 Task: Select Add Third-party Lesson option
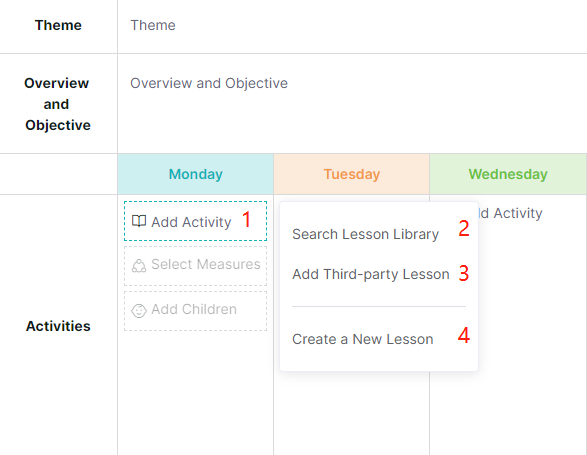pyautogui.click(x=371, y=274)
